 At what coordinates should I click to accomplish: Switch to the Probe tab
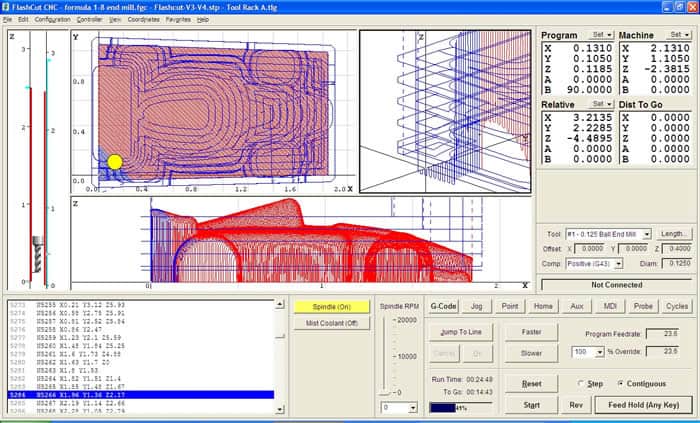643,306
